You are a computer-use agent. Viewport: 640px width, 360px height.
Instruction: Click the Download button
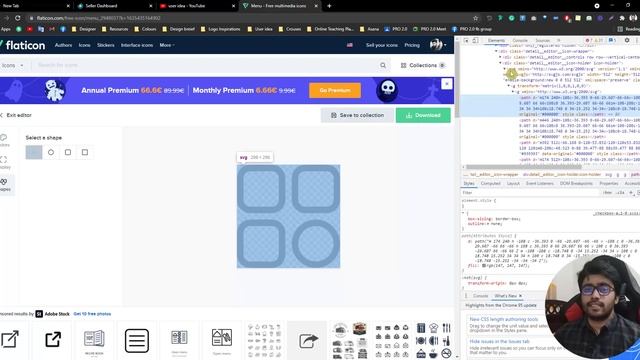[x=423, y=116]
